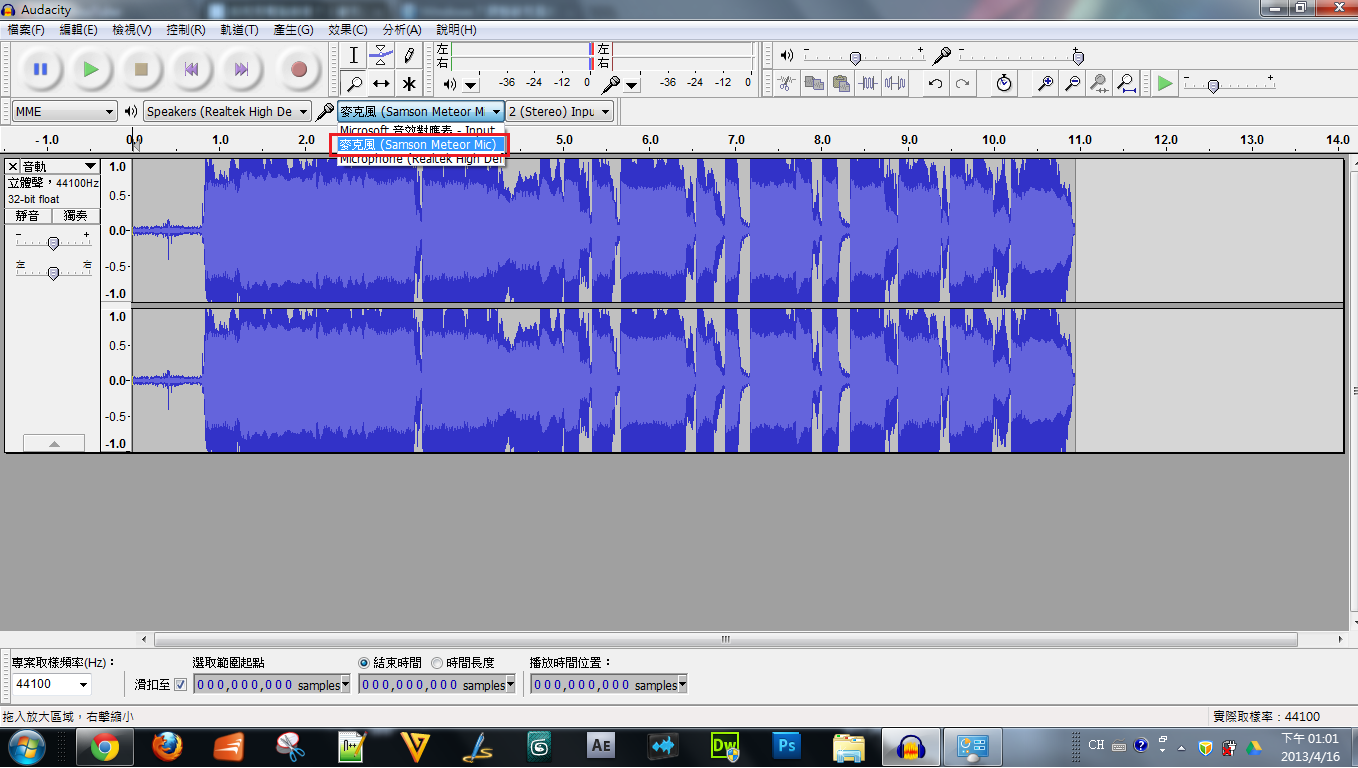The width and height of the screenshot is (1358, 768).
Task: Collapse track using the bottom triangle button
Action: 54,443
